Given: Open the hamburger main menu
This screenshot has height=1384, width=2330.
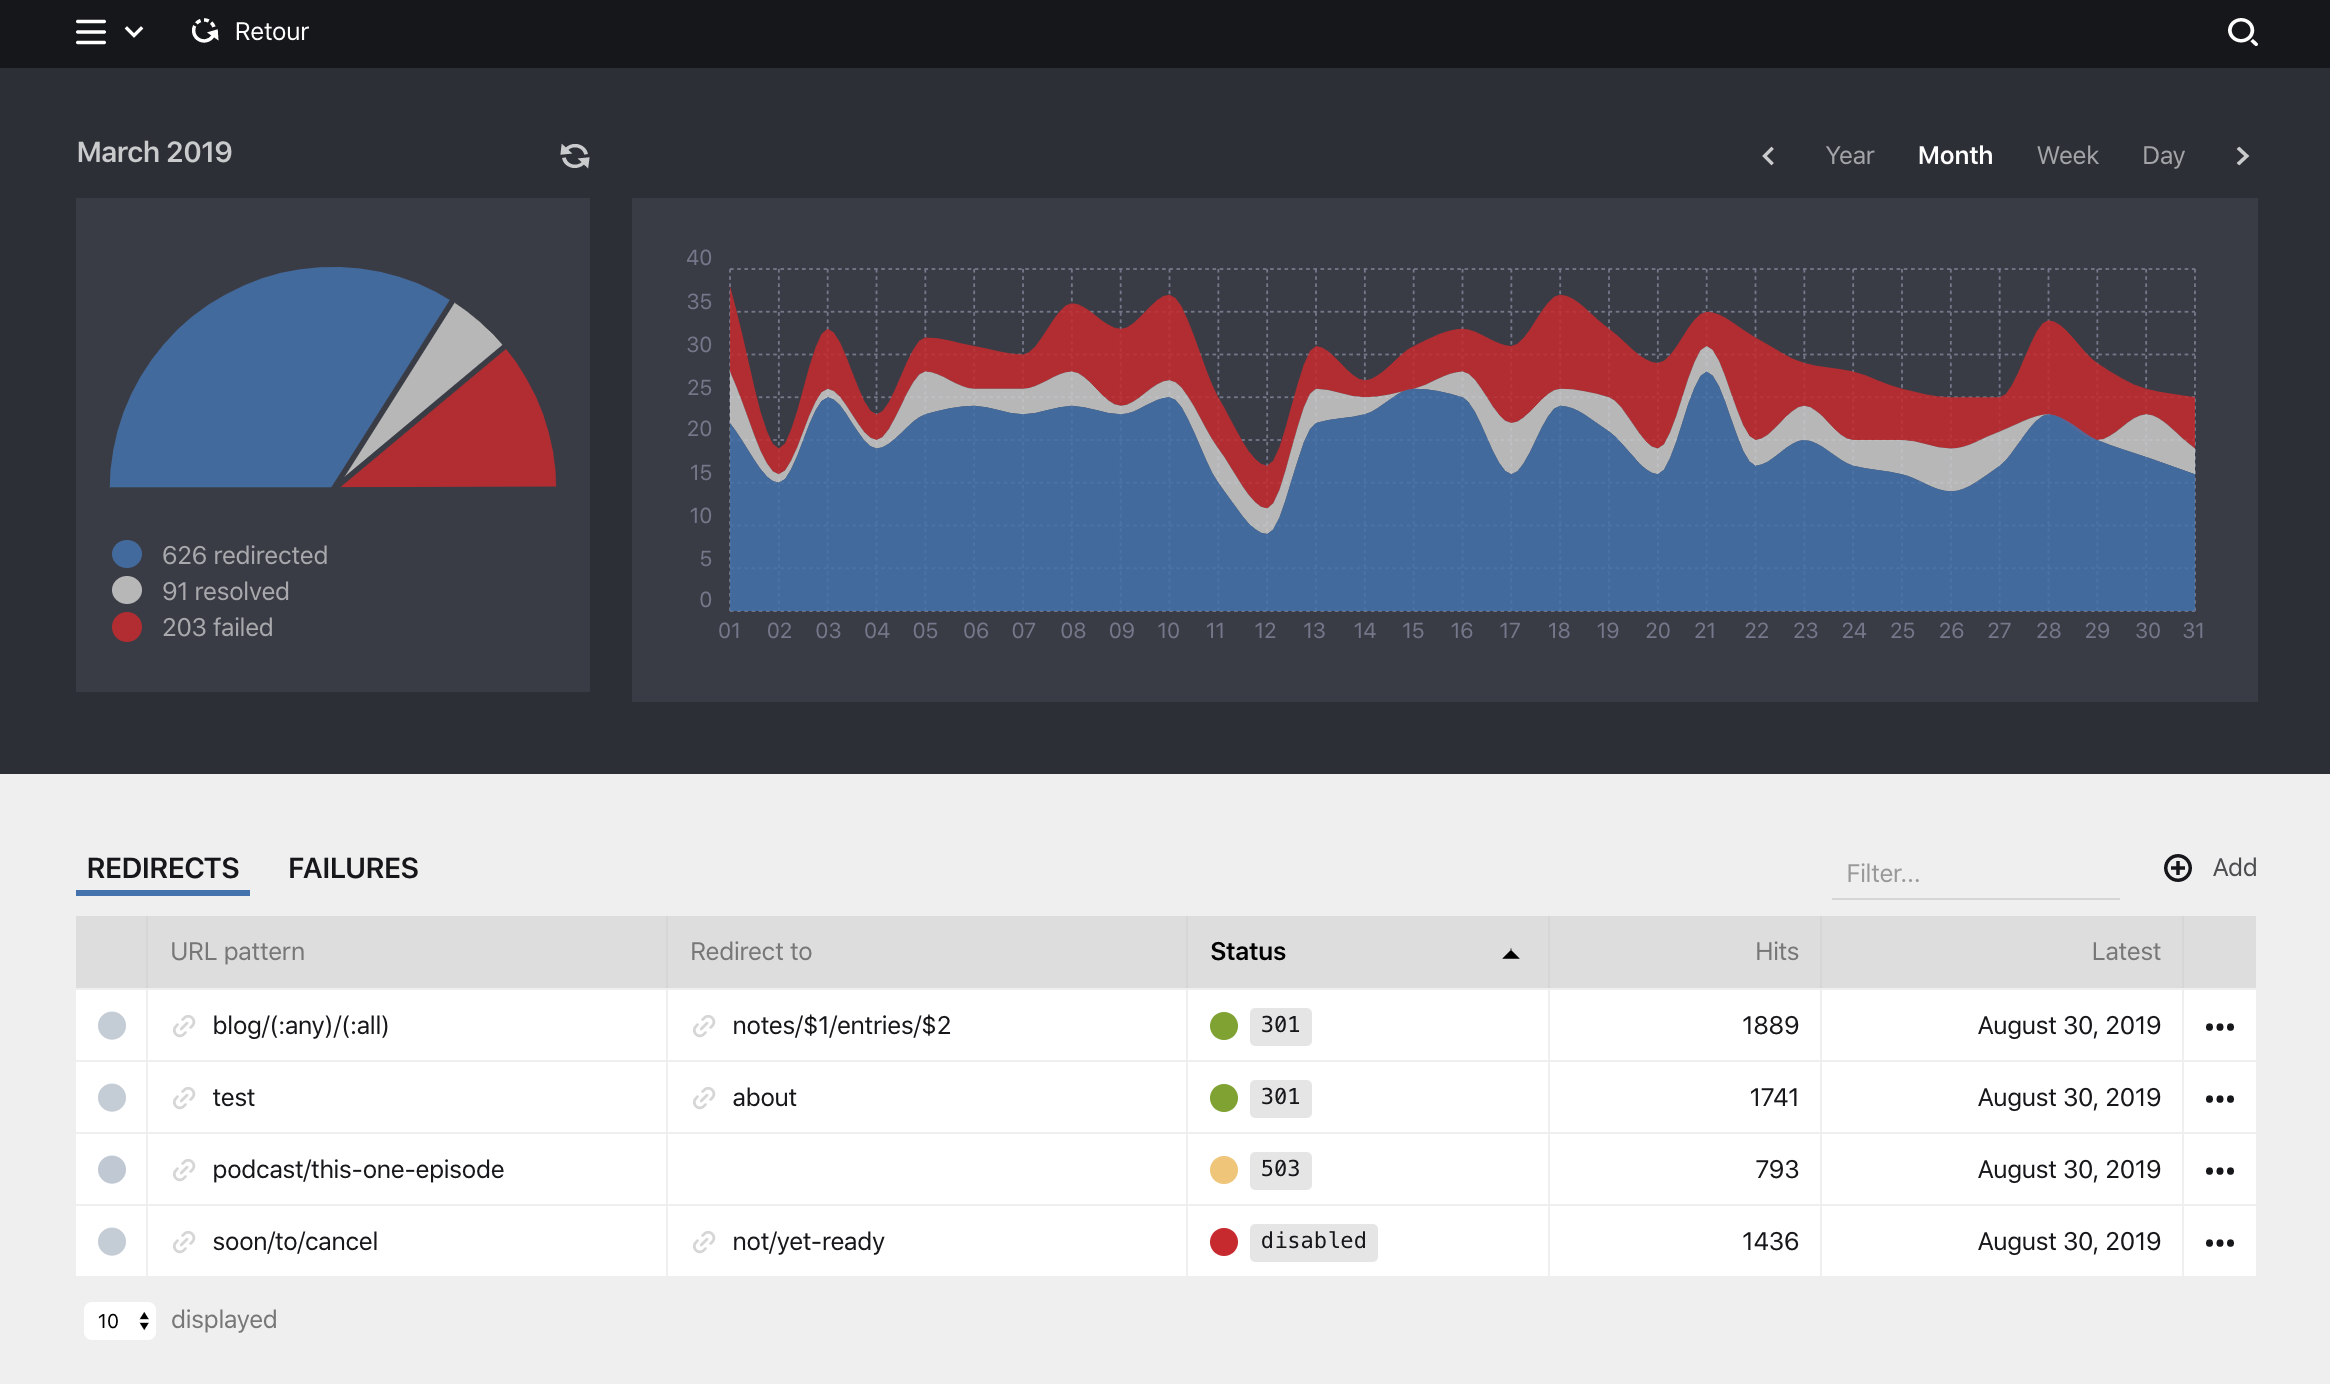Looking at the screenshot, I should (x=91, y=32).
